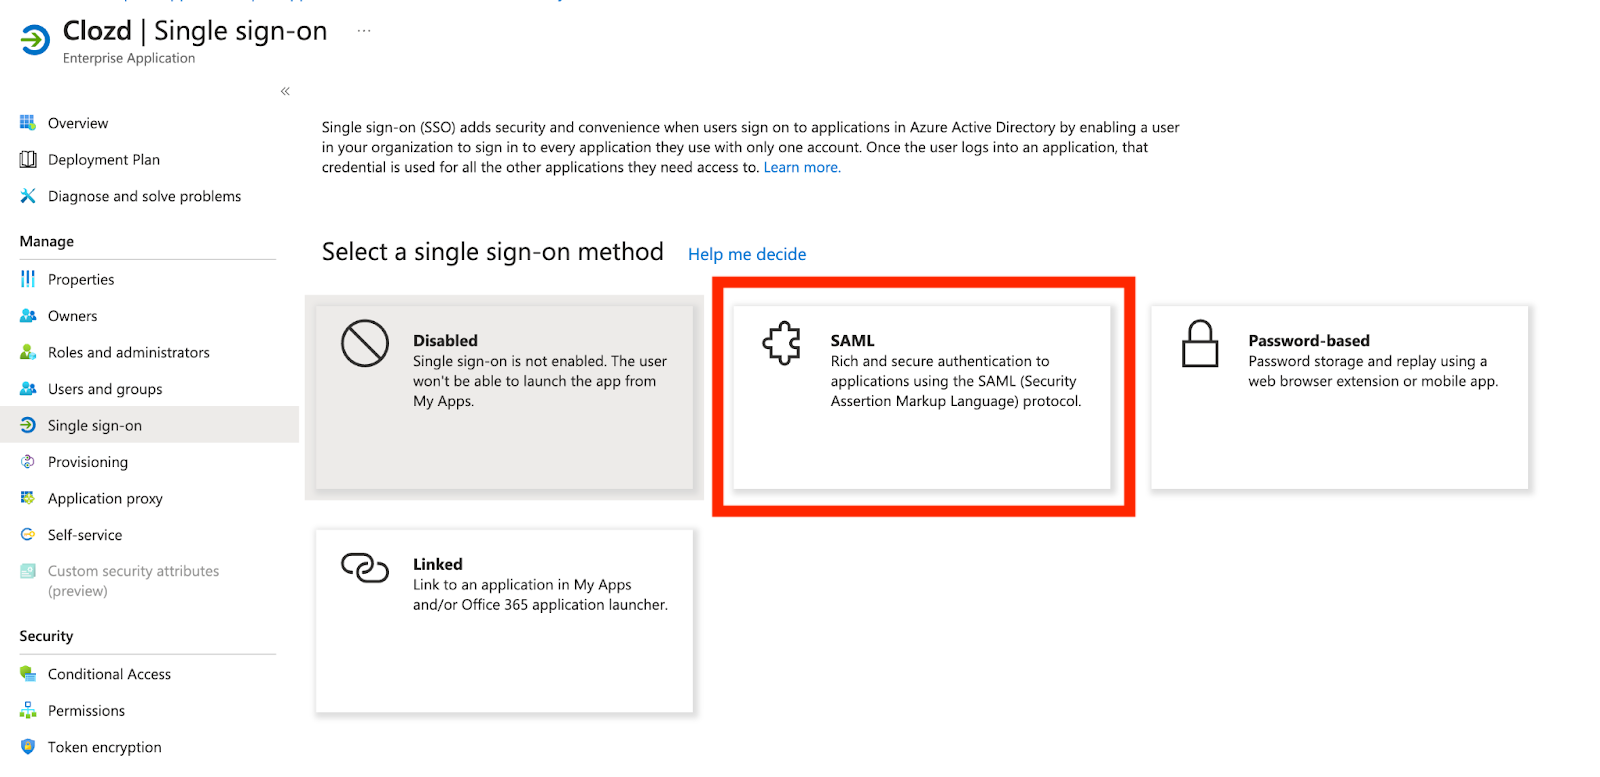Select the Provisioning menu item
1600x777 pixels.
point(87,462)
